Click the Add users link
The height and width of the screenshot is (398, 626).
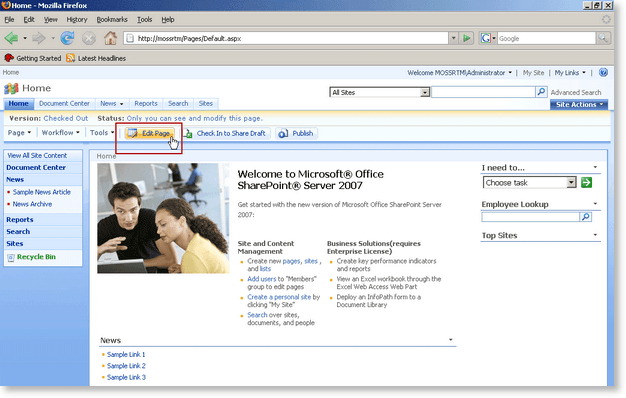pyautogui.click(x=261, y=279)
